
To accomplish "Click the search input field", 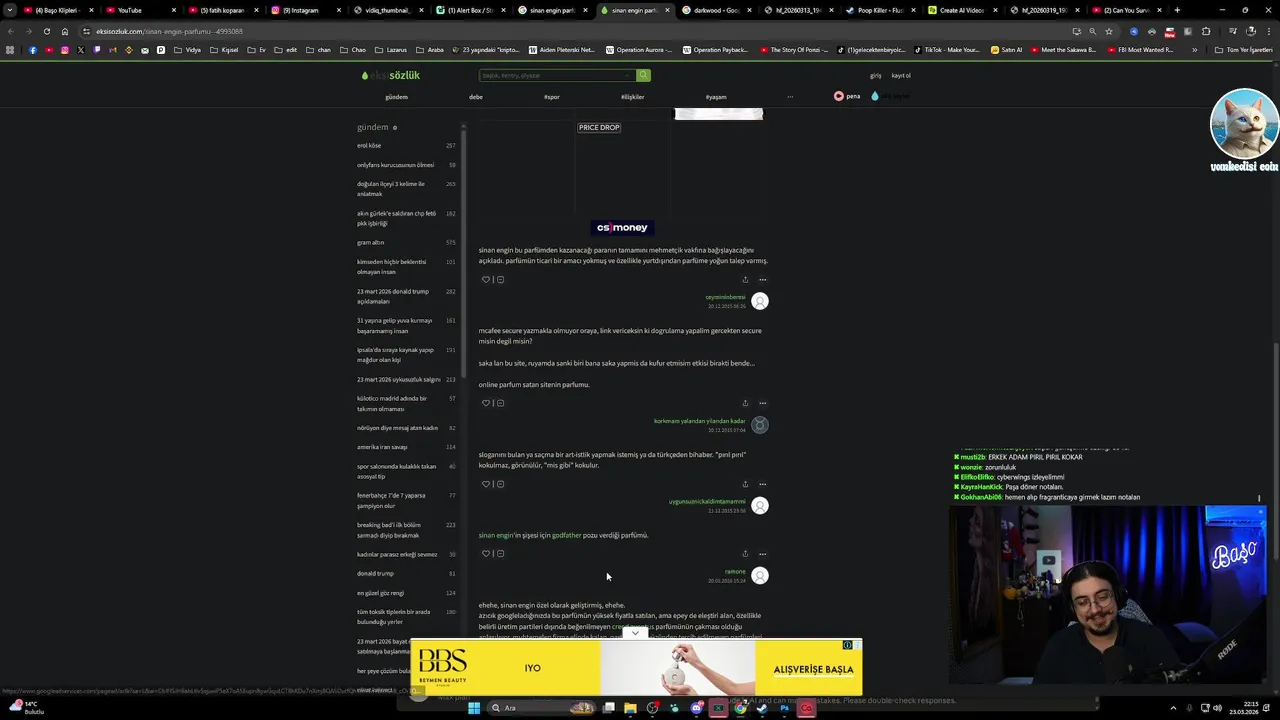I will click(557, 75).
